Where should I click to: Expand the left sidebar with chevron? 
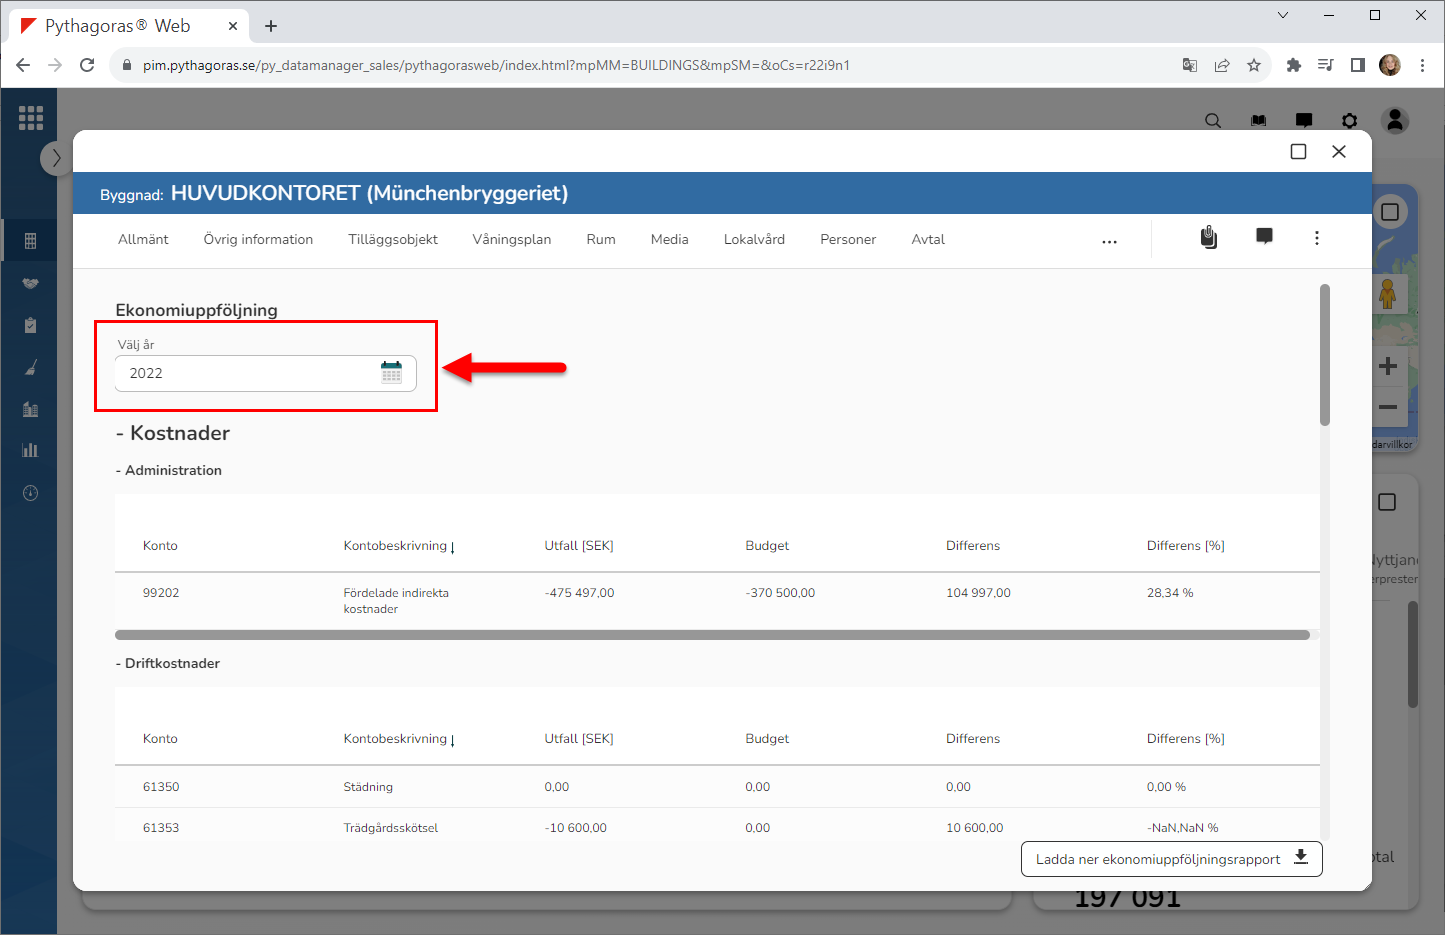[x=56, y=158]
